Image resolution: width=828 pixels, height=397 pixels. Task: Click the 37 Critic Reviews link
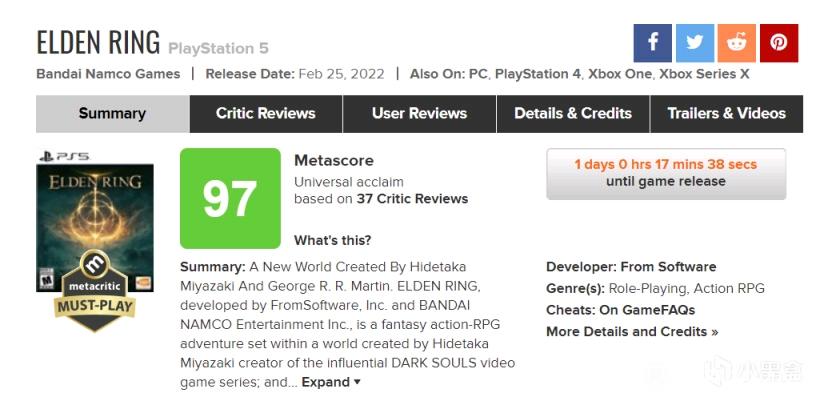[x=412, y=199]
